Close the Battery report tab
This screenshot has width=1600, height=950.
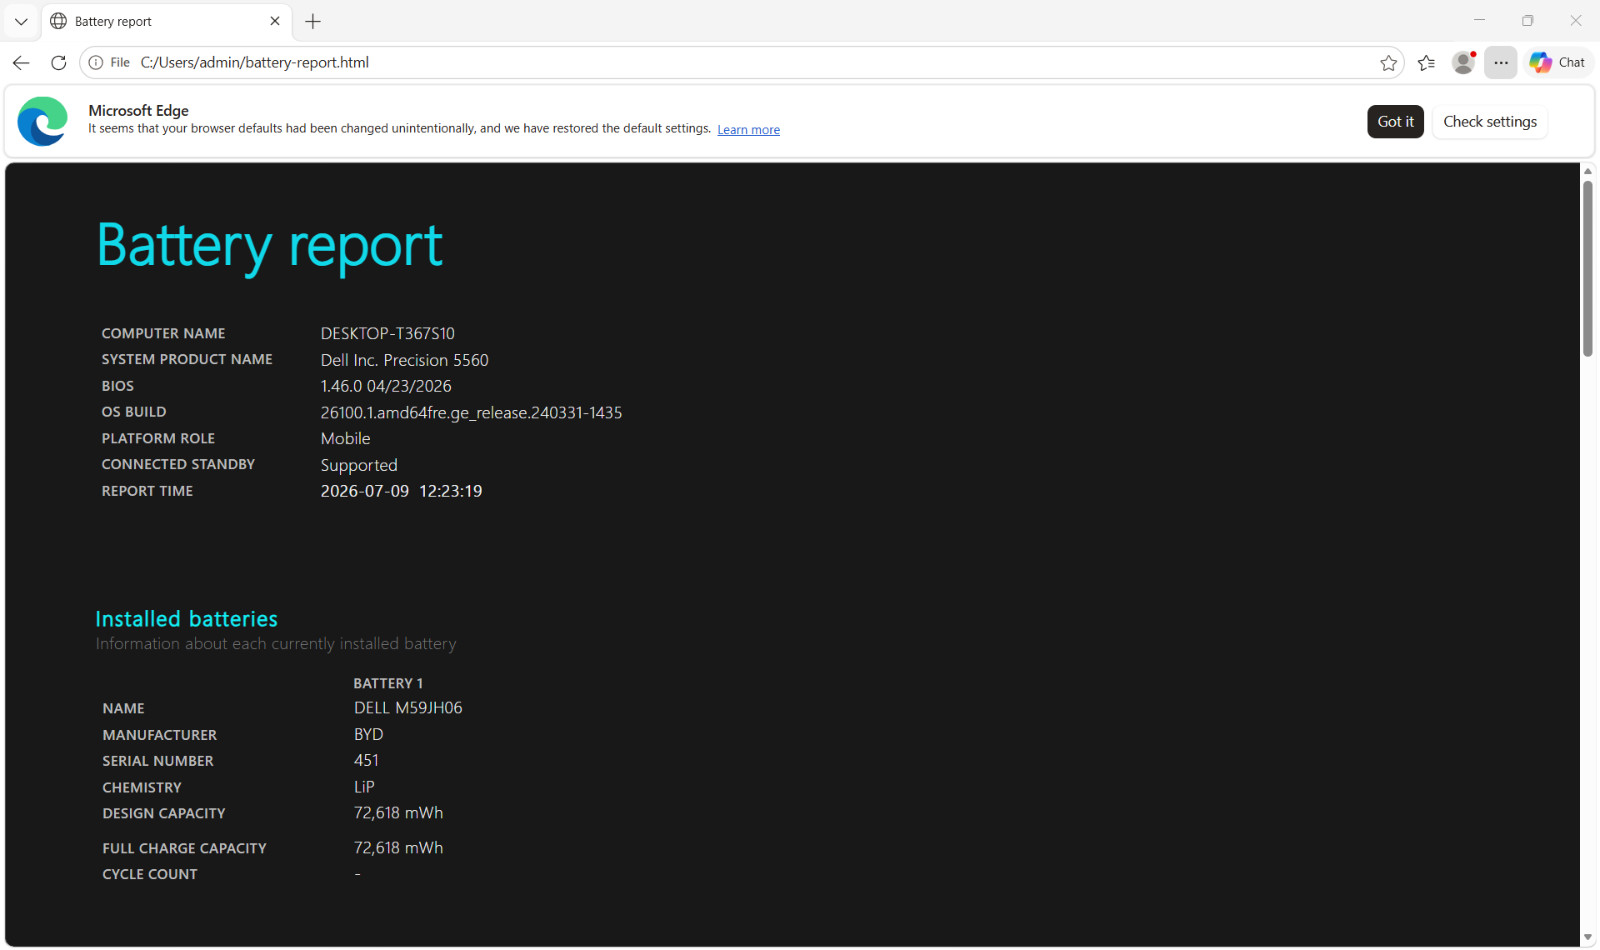click(275, 21)
